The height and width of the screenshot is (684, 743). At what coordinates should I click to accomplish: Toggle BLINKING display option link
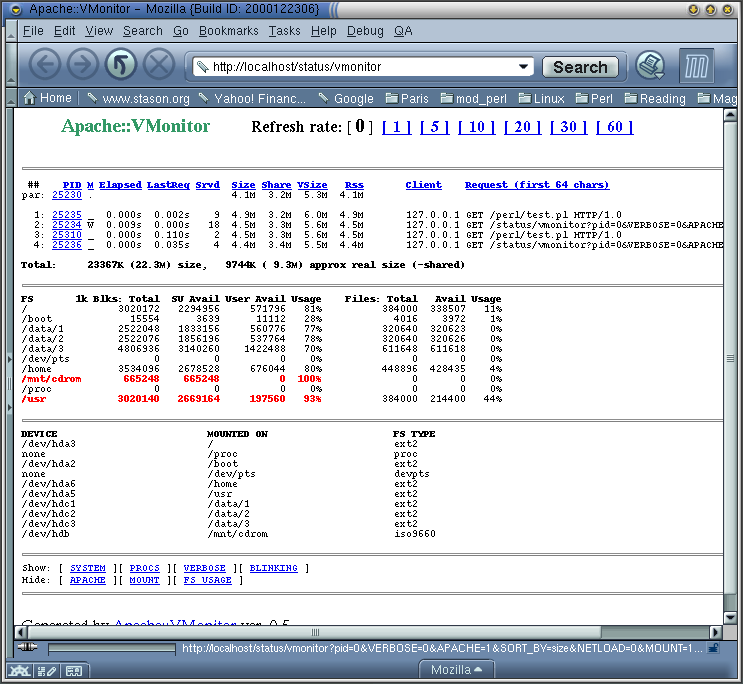(x=273, y=568)
